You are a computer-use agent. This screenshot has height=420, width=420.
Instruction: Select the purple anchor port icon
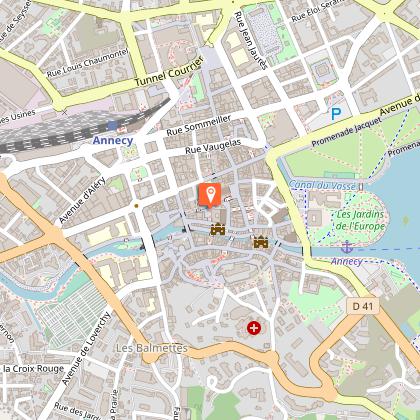(347, 247)
